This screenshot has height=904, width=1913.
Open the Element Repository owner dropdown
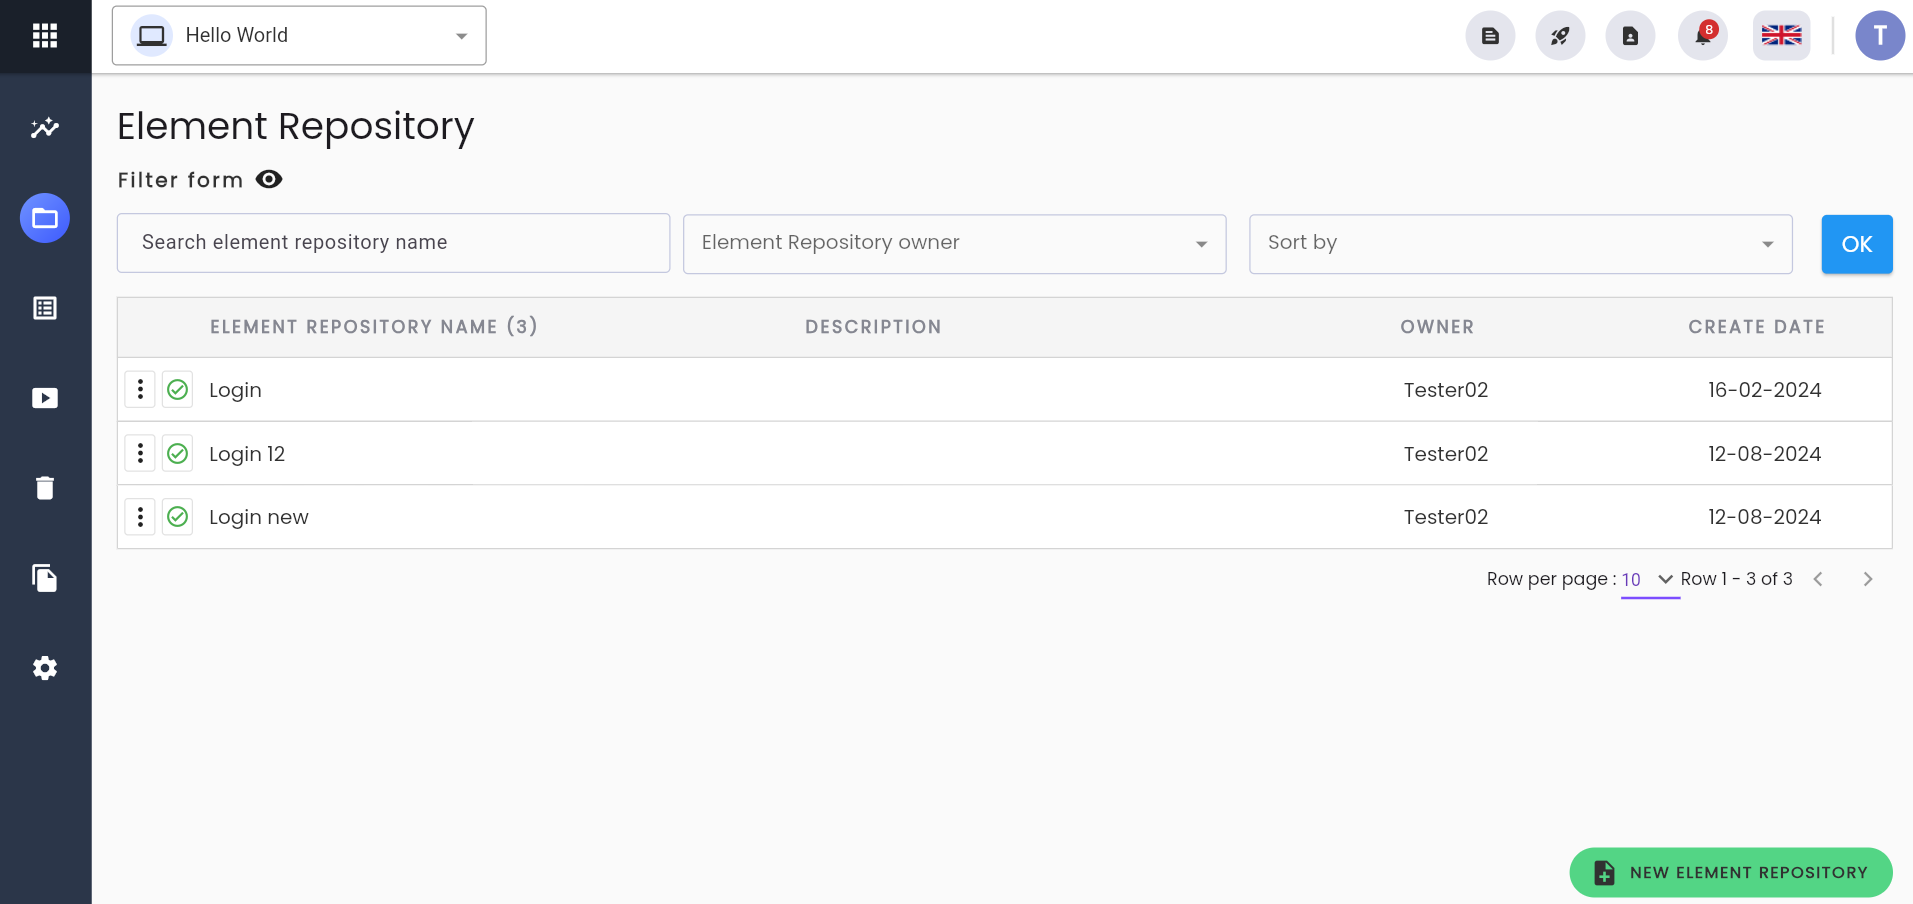(x=954, y=243)
